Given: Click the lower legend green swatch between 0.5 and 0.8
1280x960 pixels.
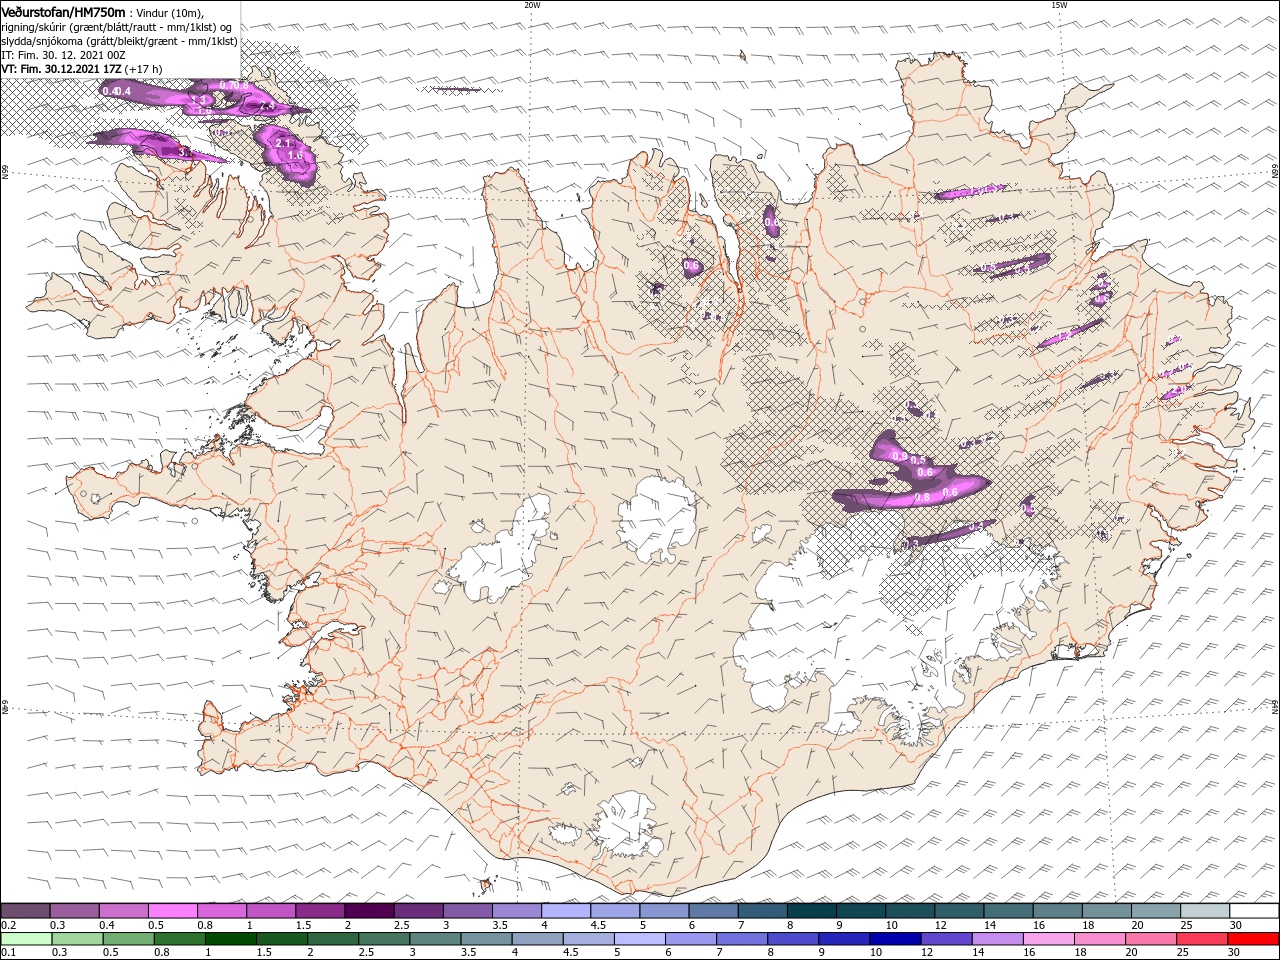Looking at the screenshot, I should 129,939.
